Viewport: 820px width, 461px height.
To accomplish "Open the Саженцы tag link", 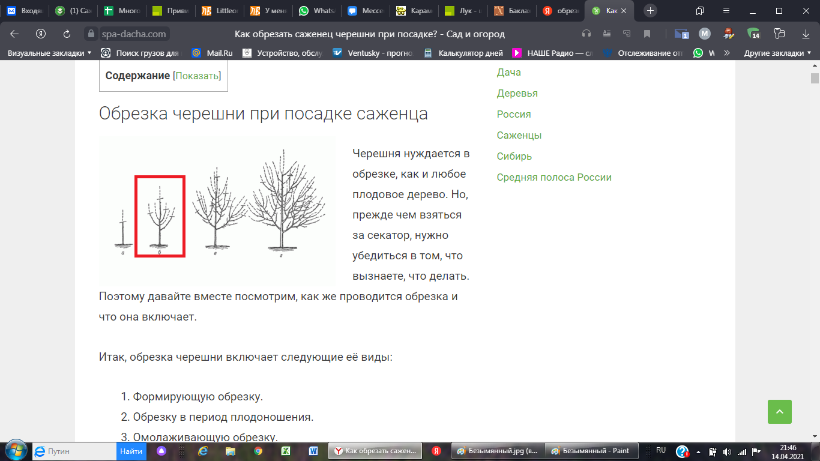I will pos(519,135).
